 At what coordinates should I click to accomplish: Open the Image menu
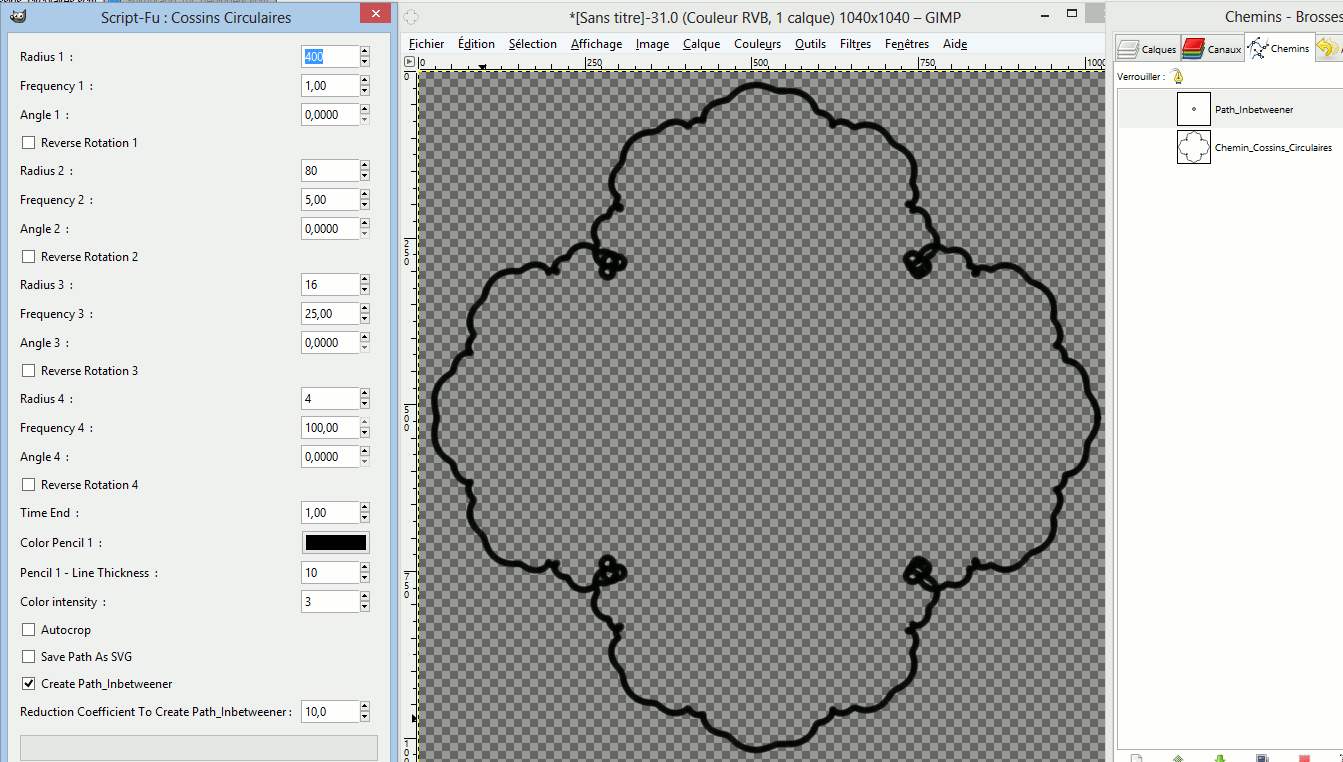652,44
